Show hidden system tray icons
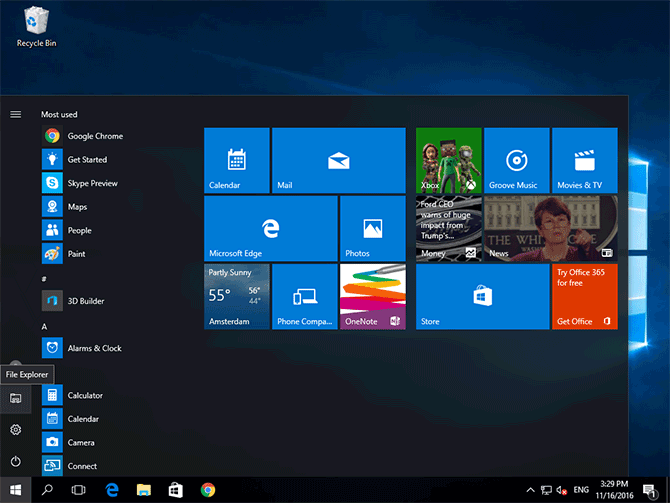 pyautogui.click(x=530, y=490)
